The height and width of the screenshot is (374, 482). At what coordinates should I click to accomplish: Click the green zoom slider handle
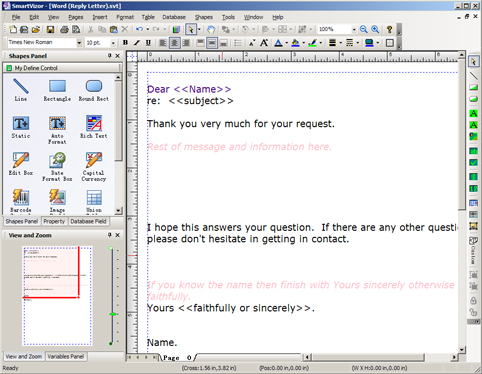(x=113, y=314)
